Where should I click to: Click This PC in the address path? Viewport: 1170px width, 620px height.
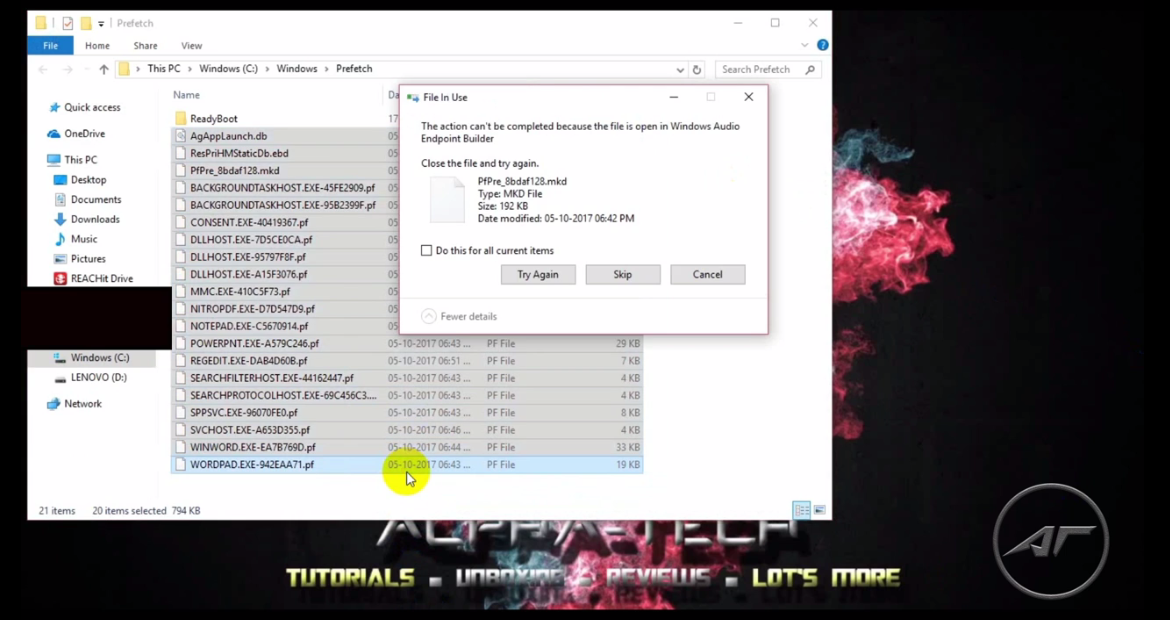[163, 69]
